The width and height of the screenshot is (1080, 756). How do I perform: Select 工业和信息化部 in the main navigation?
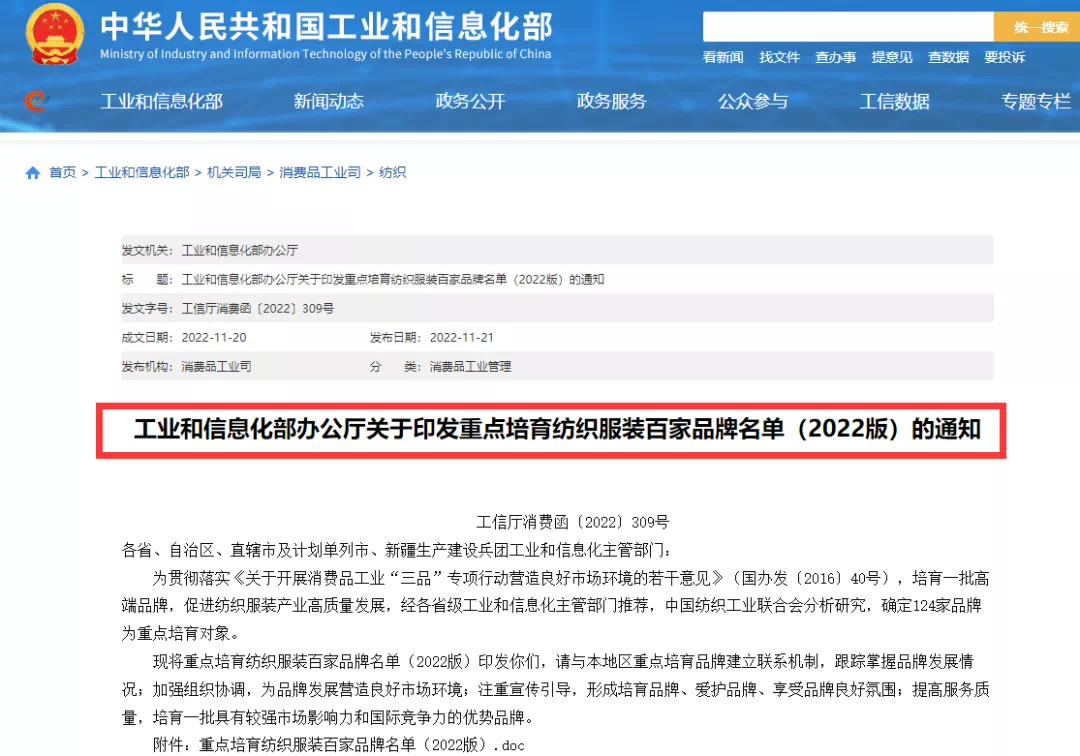162,101
